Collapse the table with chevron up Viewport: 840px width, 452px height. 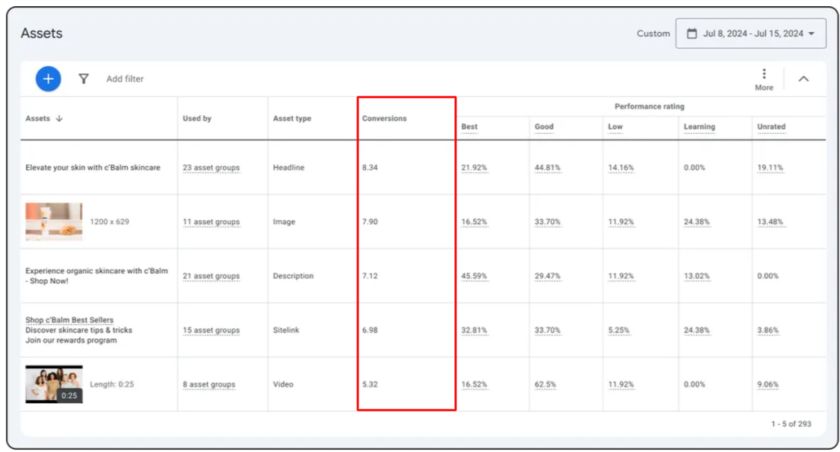point(803,78)
